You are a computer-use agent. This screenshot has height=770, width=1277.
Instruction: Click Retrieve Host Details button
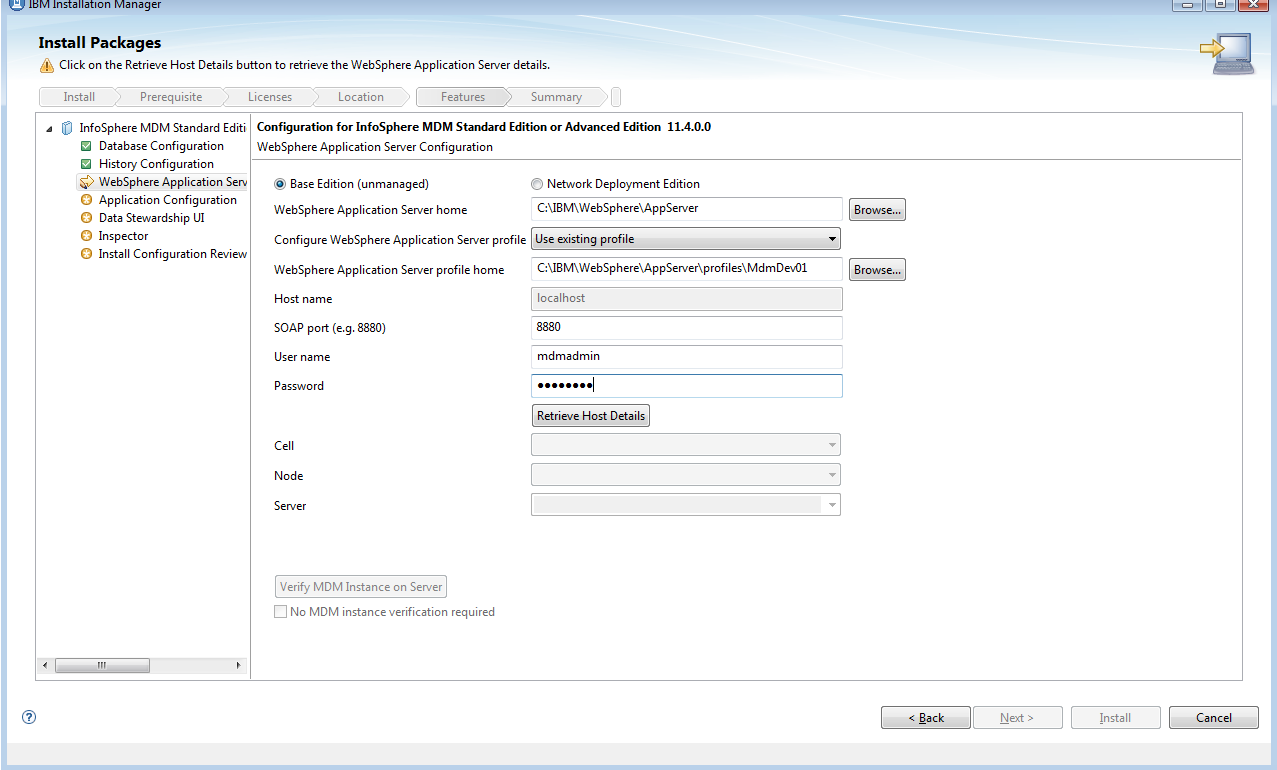point(591,416)
